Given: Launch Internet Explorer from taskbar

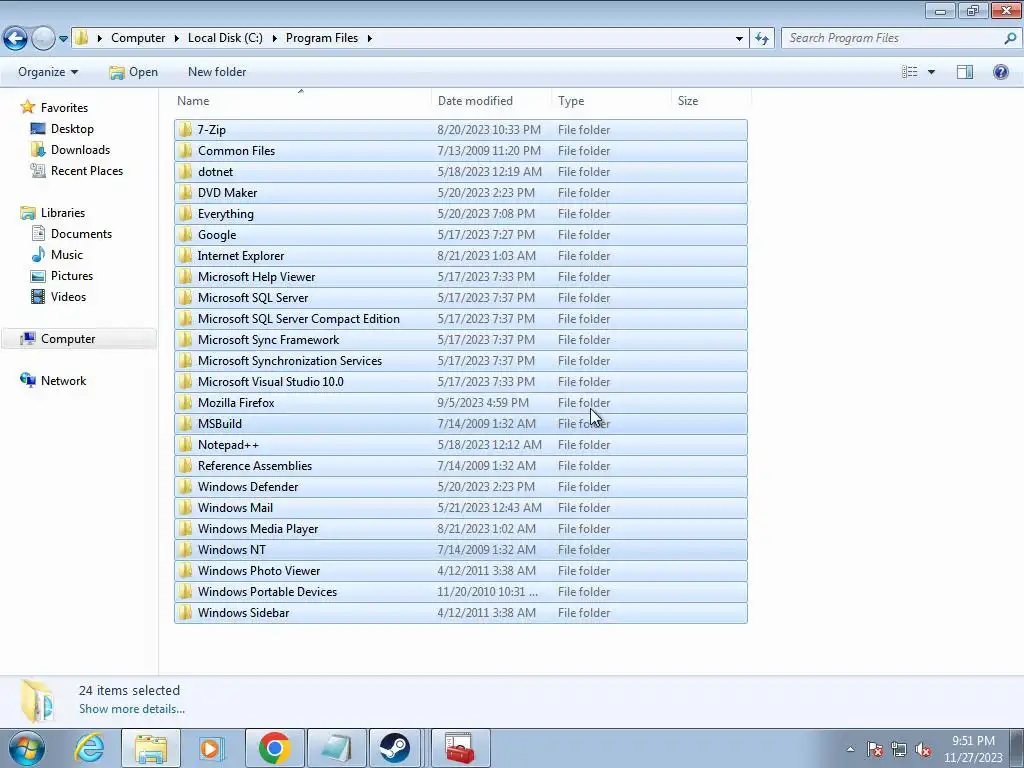Looking at the screenshot, I should click(x=89, y=748).
